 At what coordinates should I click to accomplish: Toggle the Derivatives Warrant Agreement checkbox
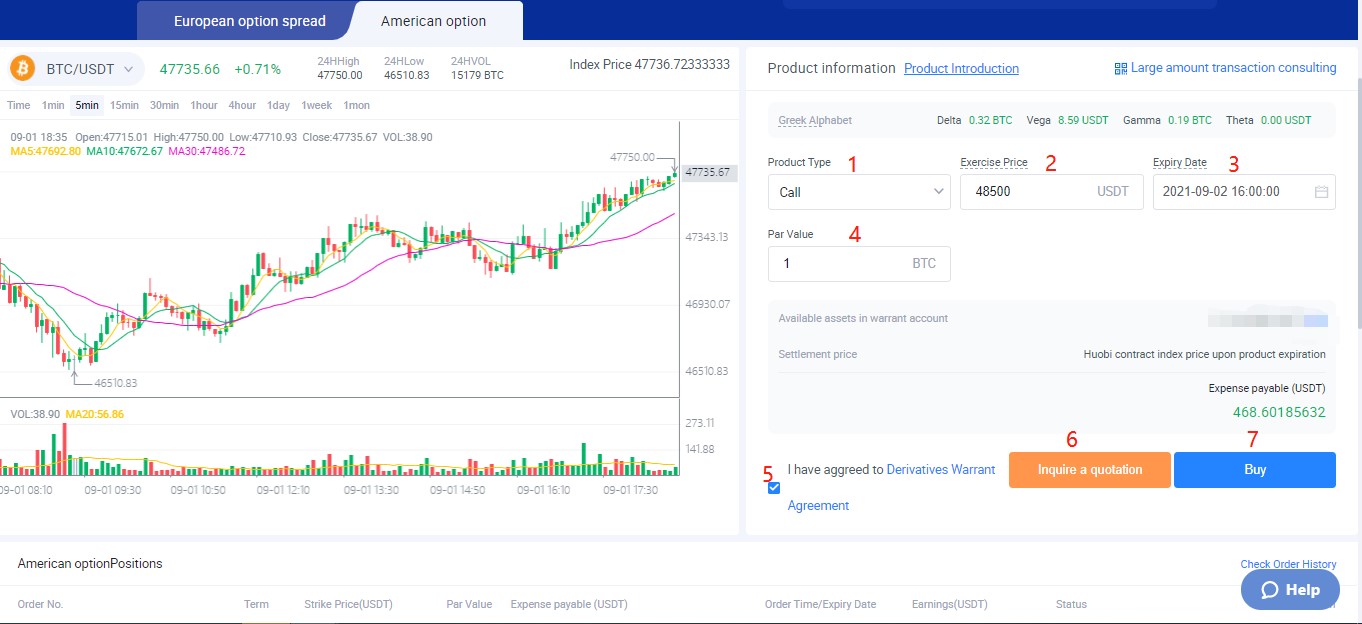774,488
